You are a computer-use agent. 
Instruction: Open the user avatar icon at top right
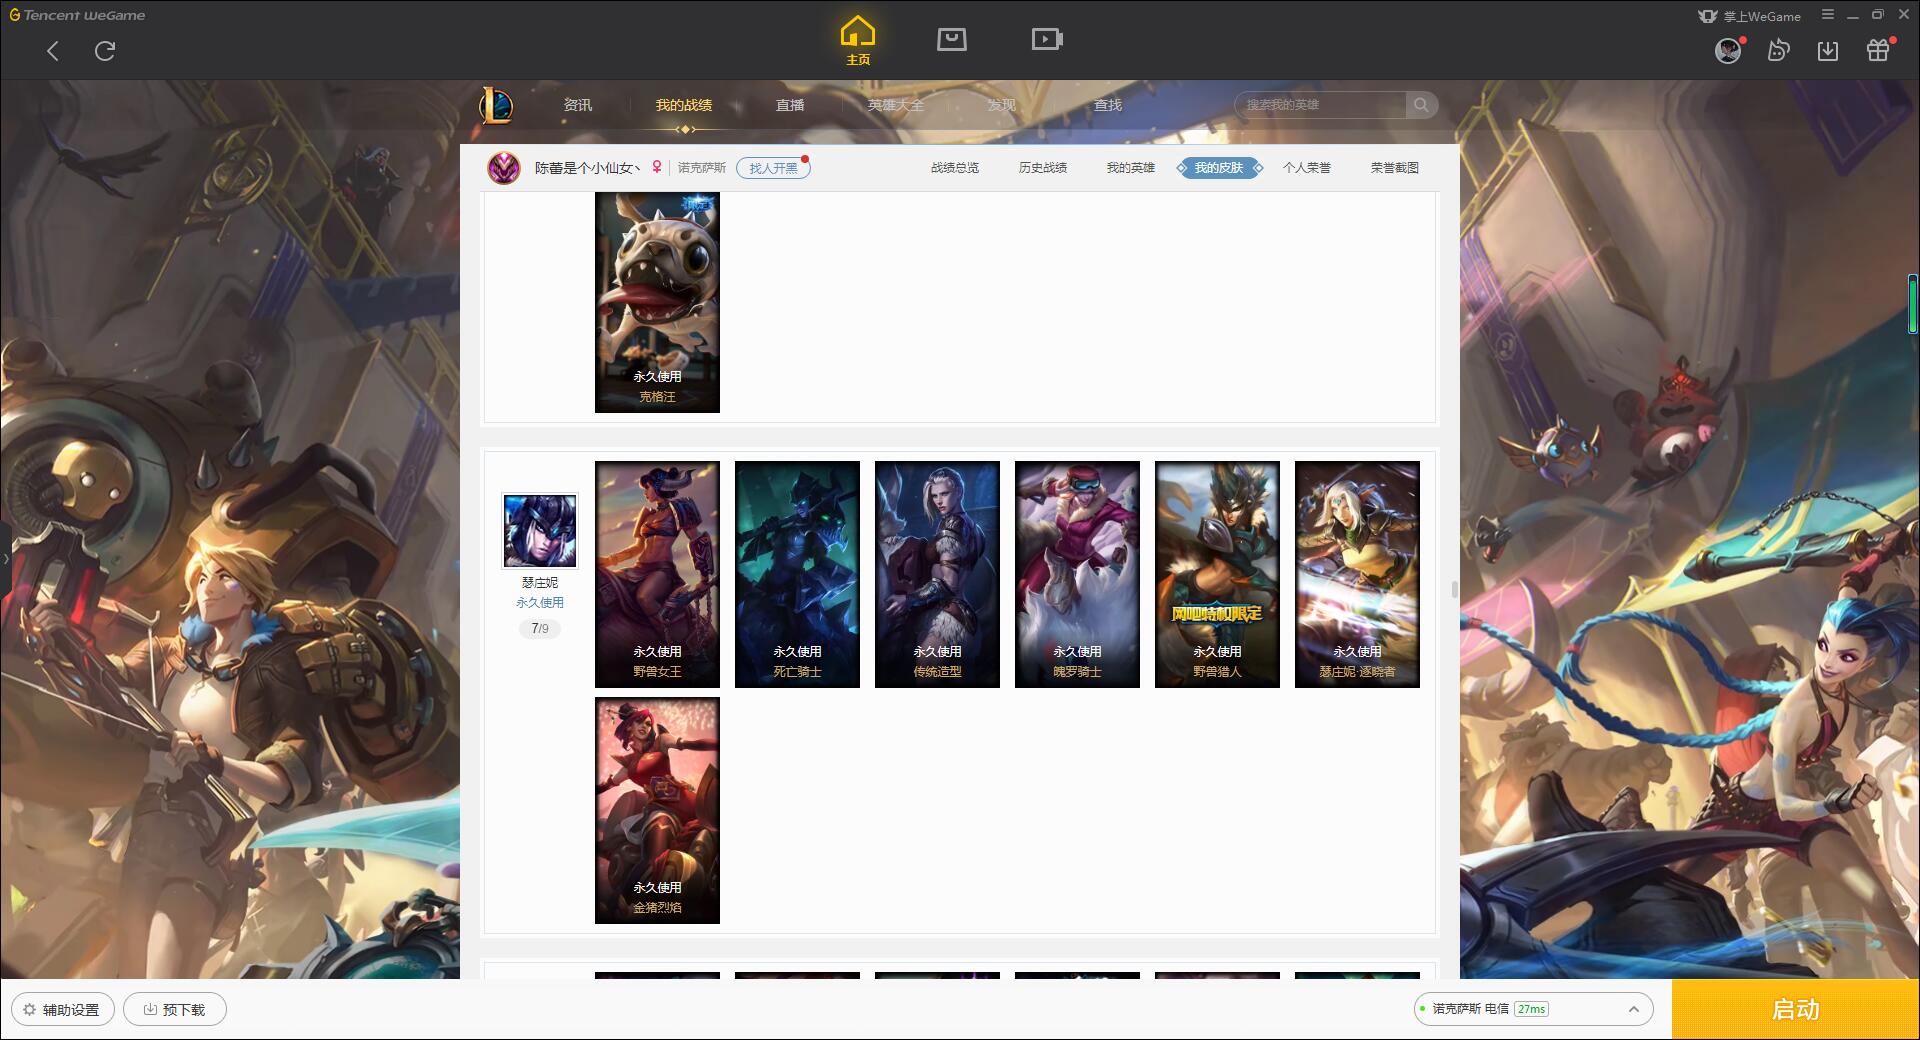1728,50
